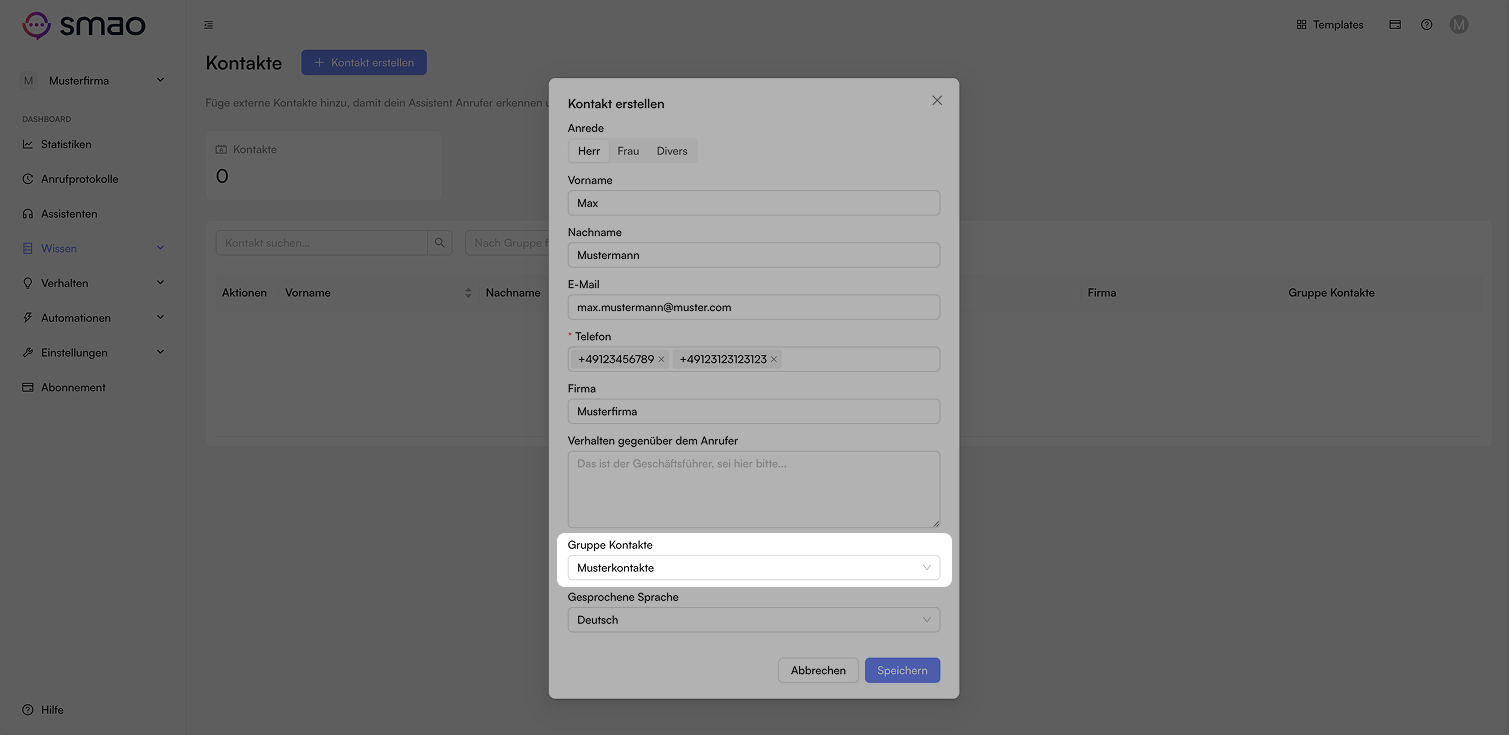Select Divers salutation
1509x735 pixels.
coord(672,151)
